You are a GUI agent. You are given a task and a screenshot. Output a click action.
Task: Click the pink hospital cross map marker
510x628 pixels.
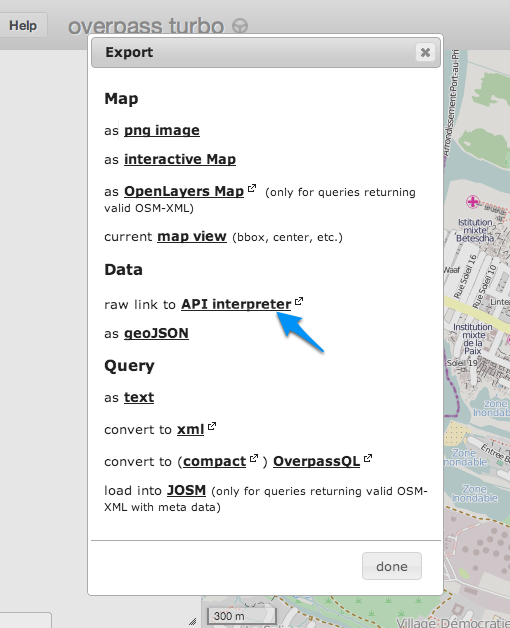[473, 201]
